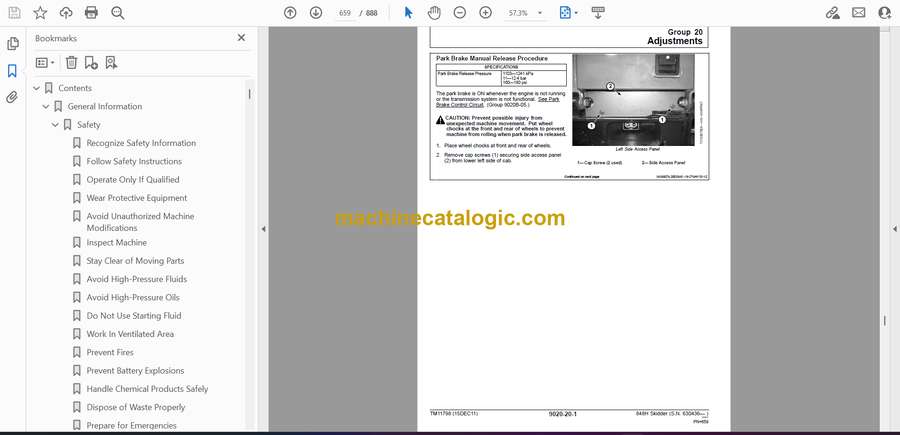
Task: Open Handle Chemical Products Safely bookmark
Action: [x=148, y=389]
